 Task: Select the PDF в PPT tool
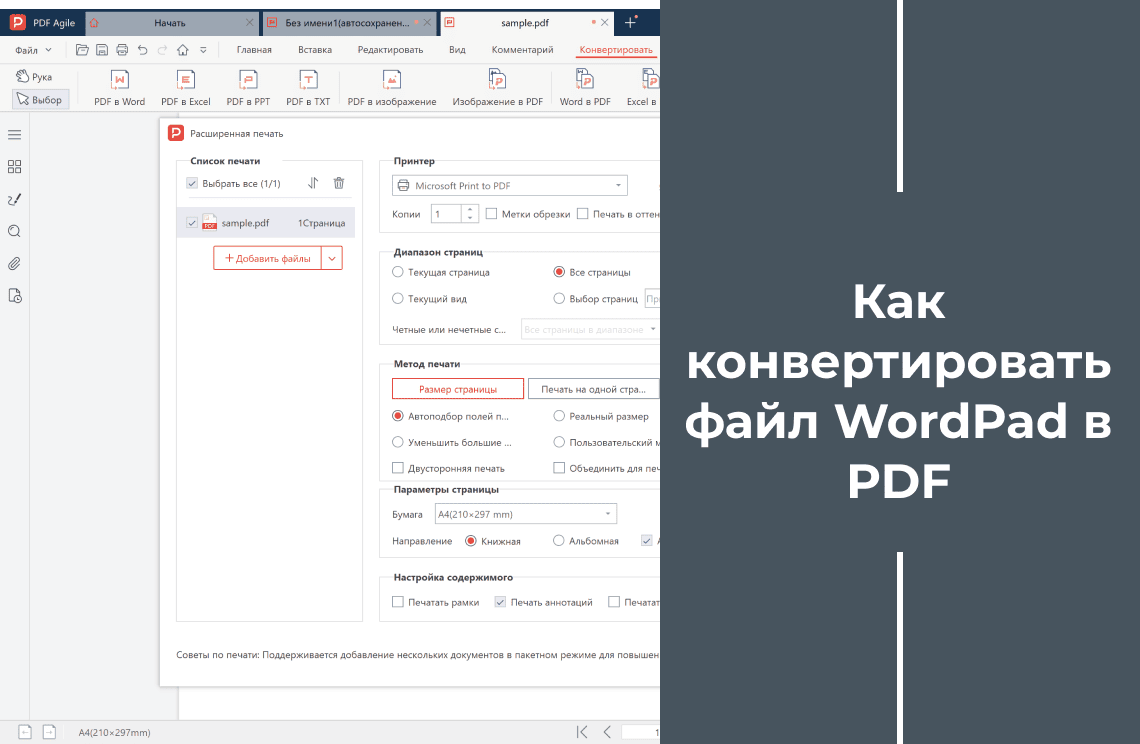[247, 87]
